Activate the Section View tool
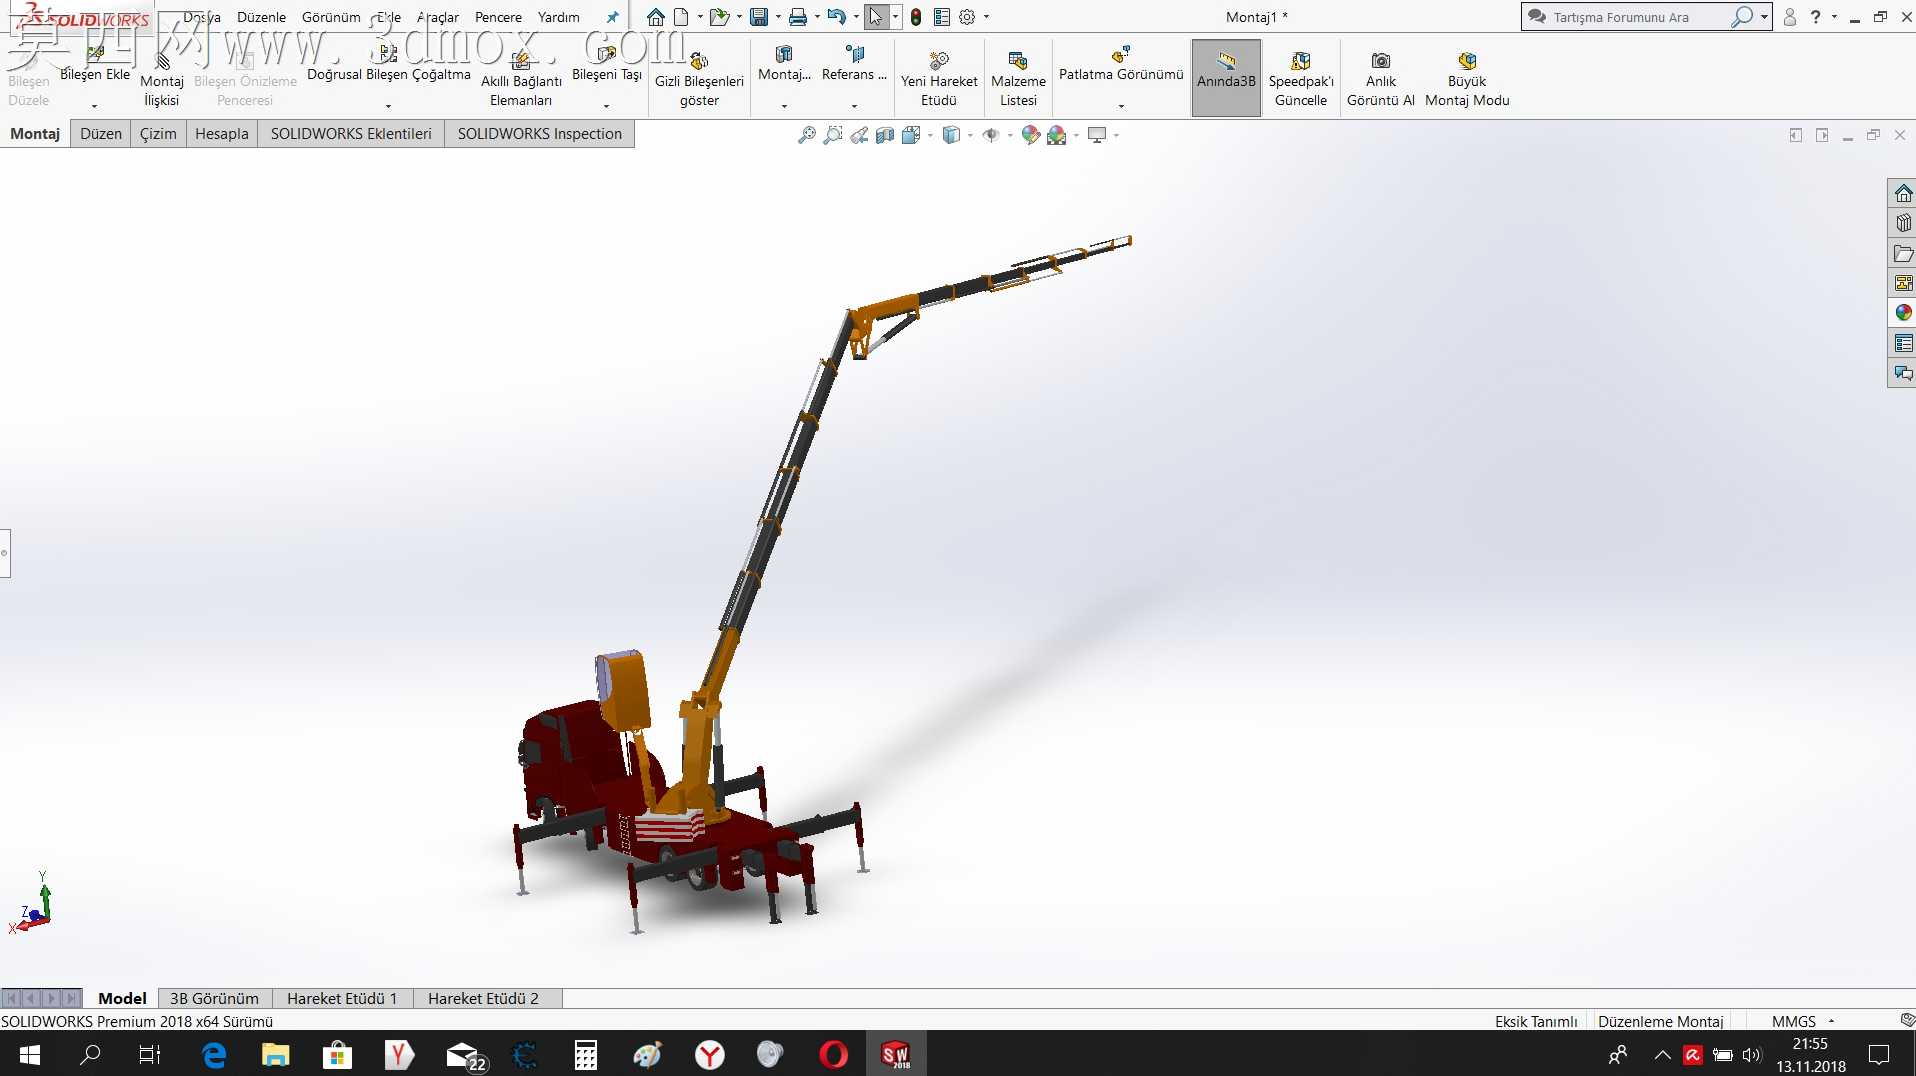The height and width of the screenshot is (1076, 1916). pyautogui.click(x=885, y=135)
